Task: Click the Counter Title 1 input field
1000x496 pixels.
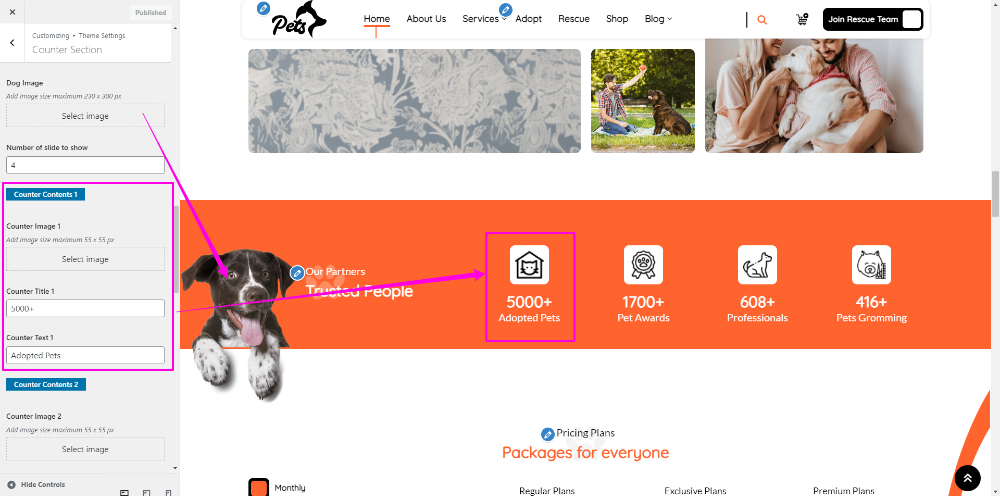Action: 85,309
